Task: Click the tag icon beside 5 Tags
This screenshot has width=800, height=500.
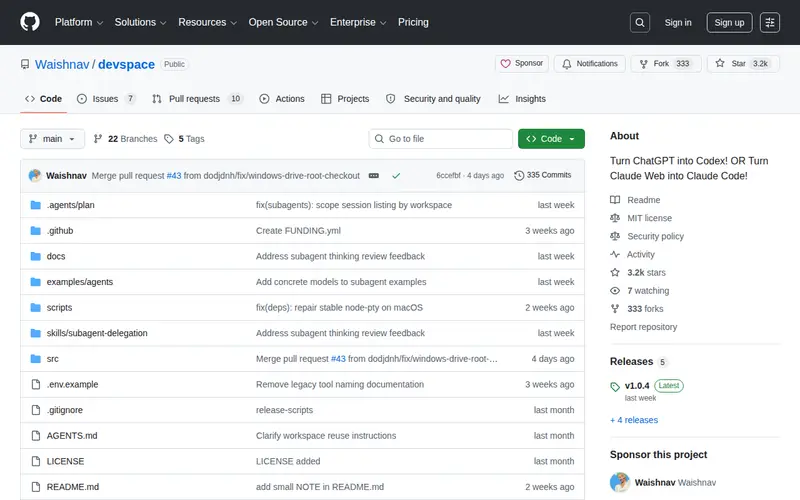Action: point(168,139)
